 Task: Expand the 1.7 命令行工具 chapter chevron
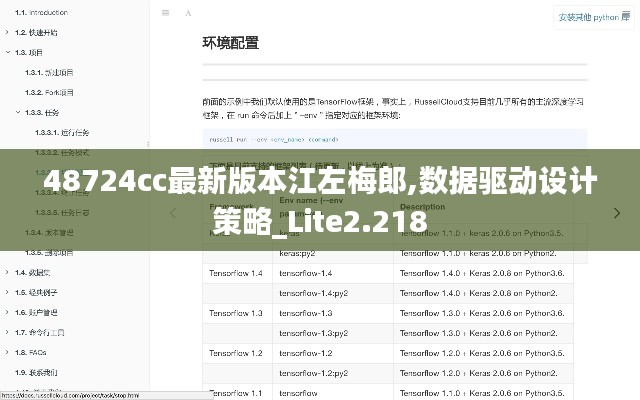[x=7, y=332]
